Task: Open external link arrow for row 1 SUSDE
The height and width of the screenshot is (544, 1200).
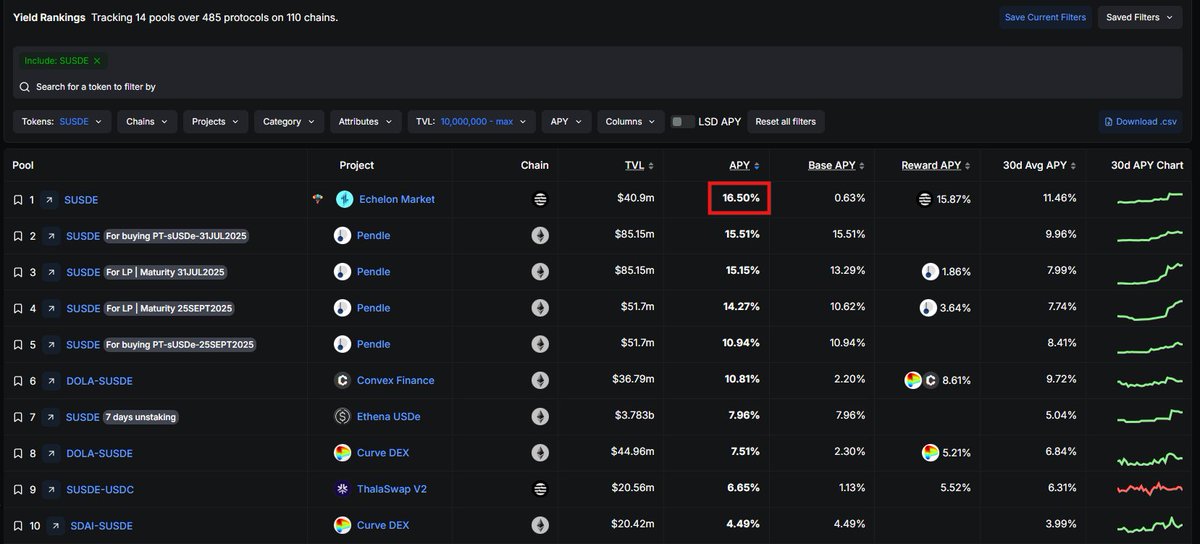Action: [49, 200]
